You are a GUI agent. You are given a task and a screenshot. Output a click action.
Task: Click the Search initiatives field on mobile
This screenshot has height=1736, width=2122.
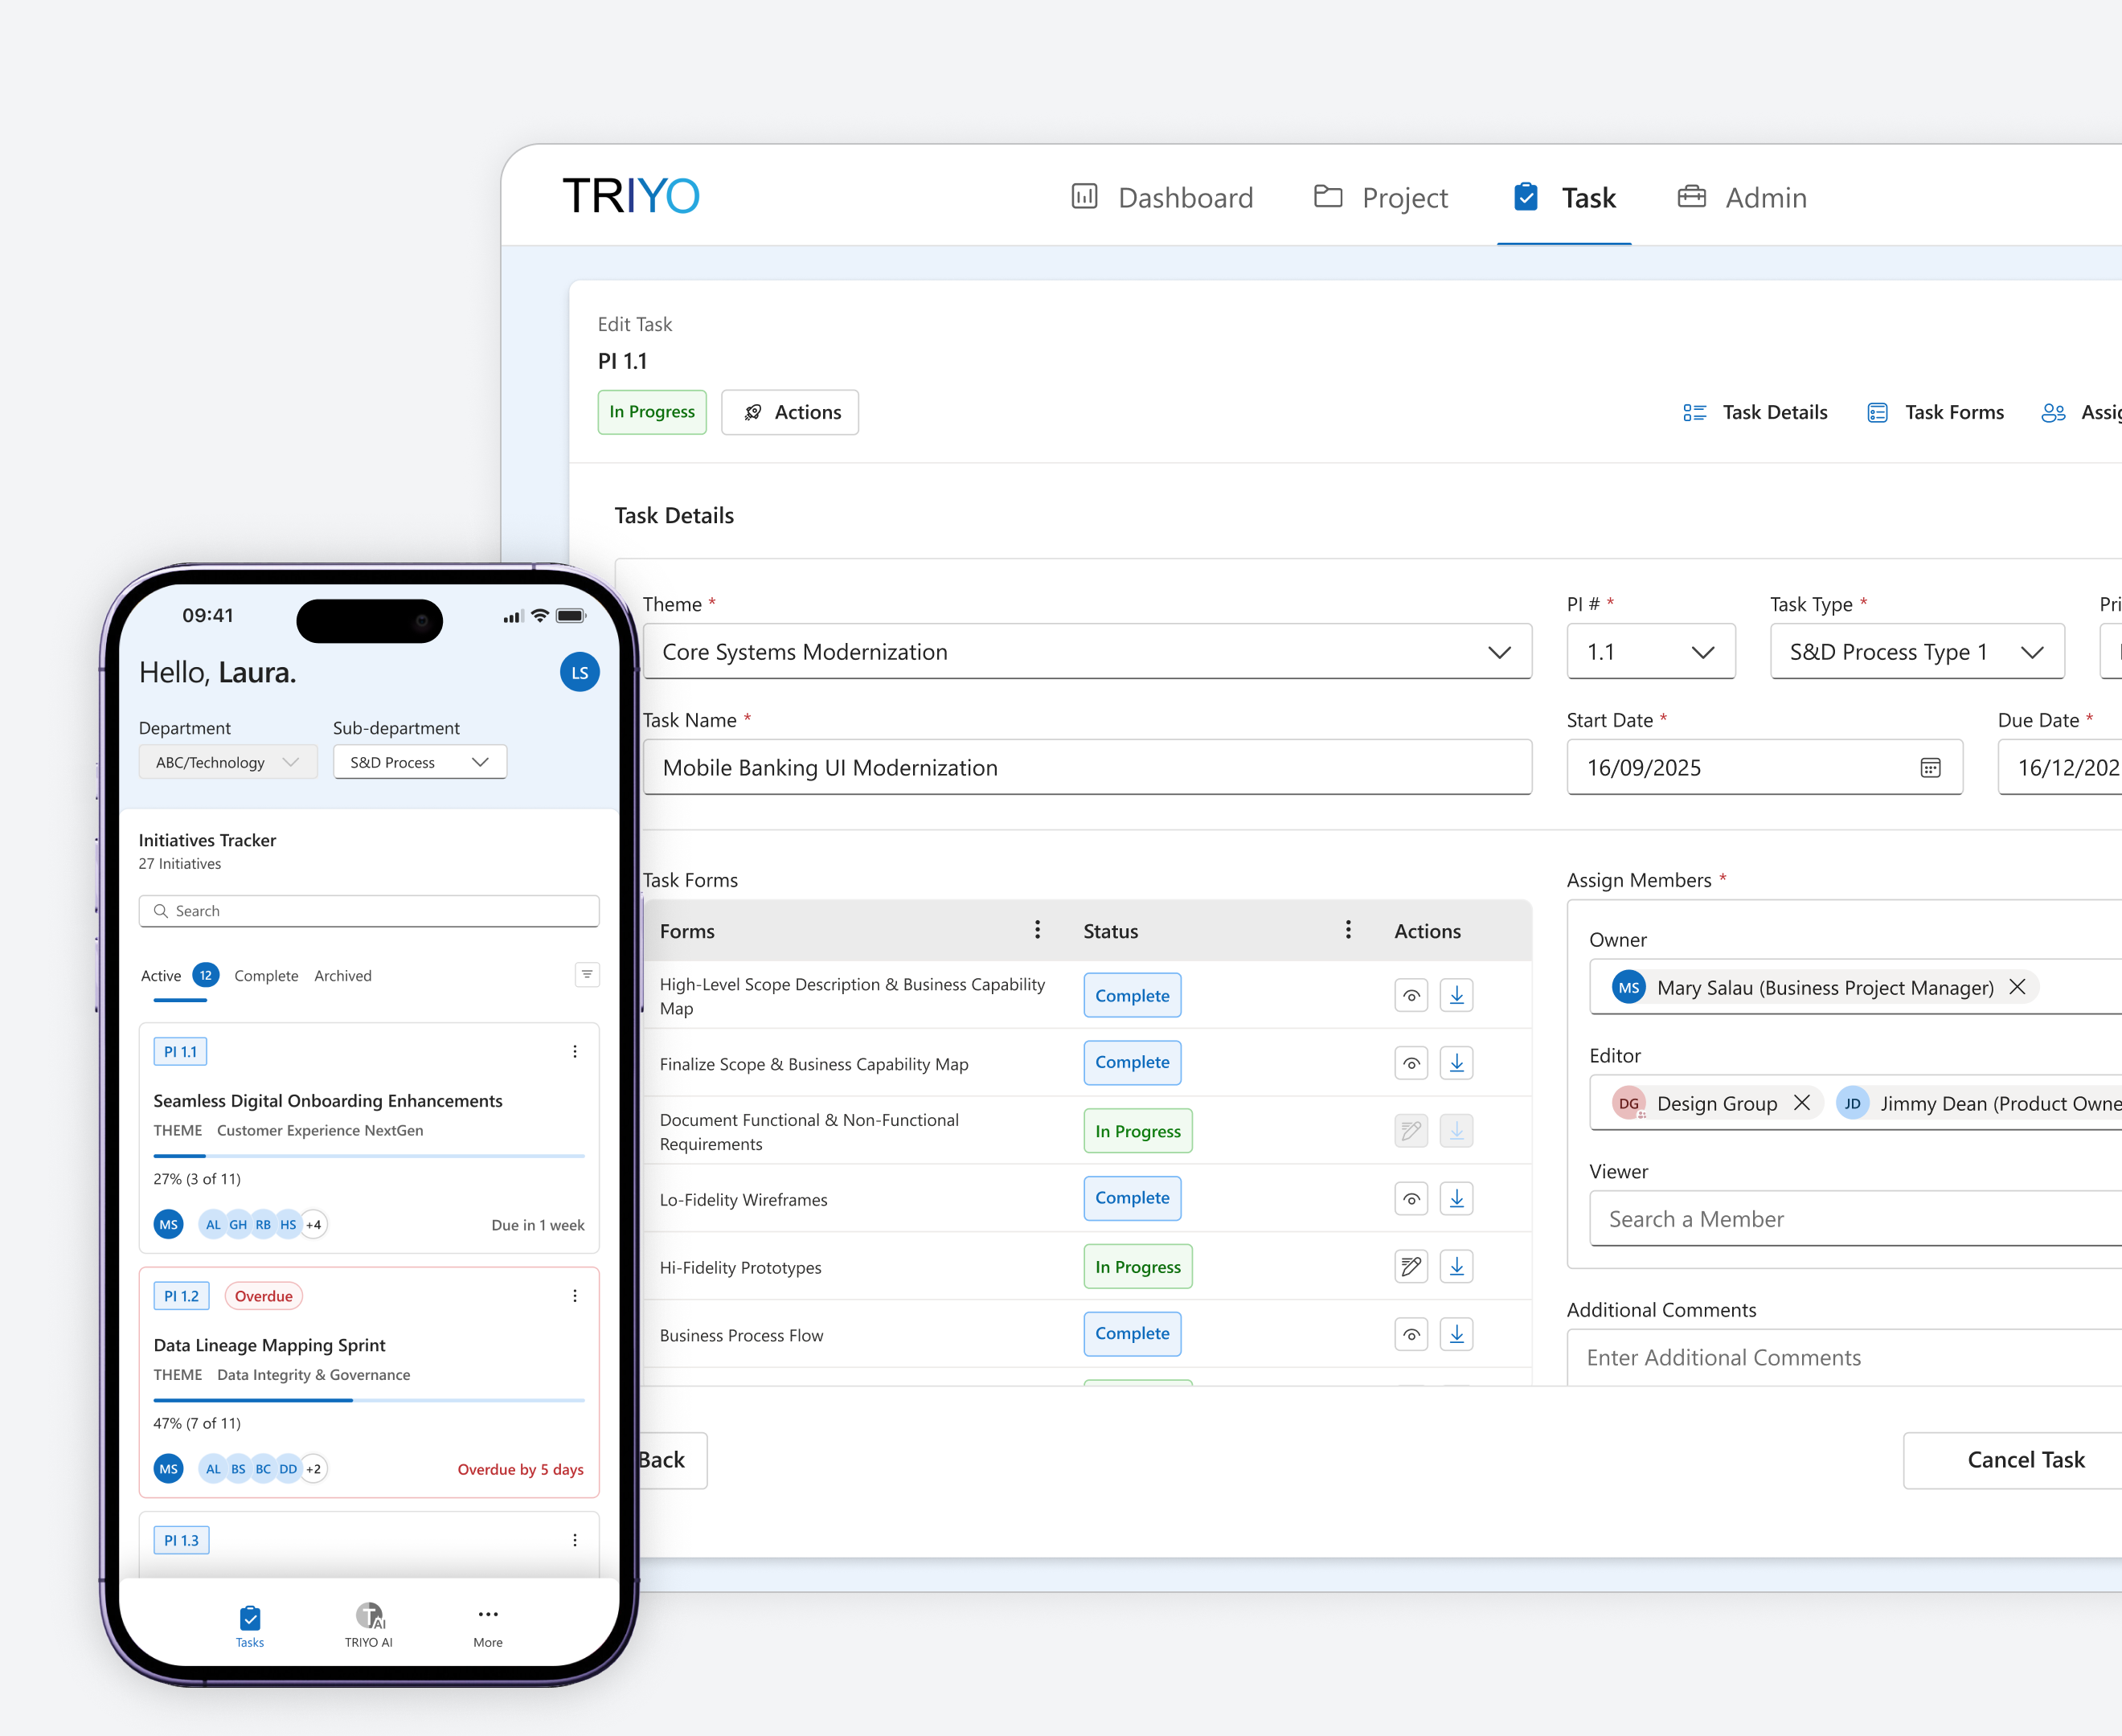[x=369, y=910]
